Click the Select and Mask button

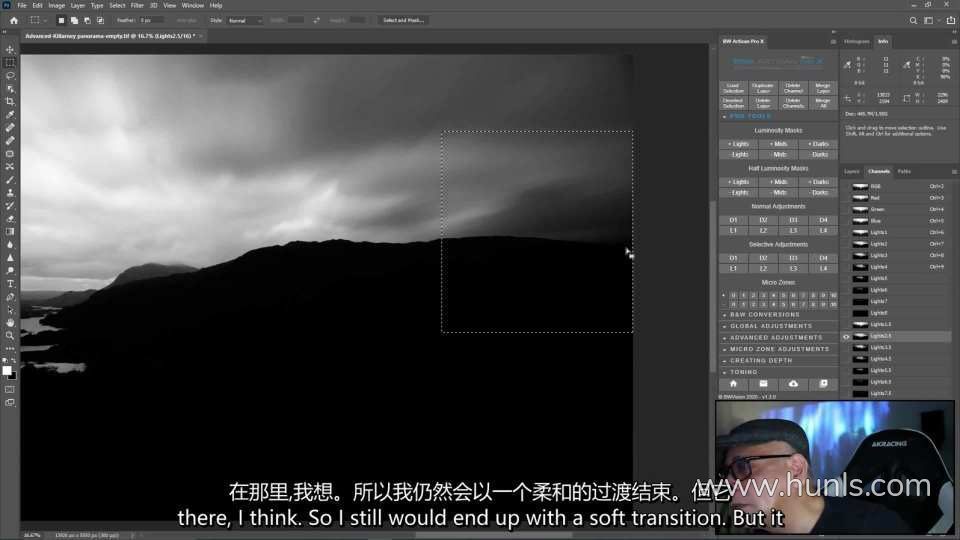coord(403,20)
